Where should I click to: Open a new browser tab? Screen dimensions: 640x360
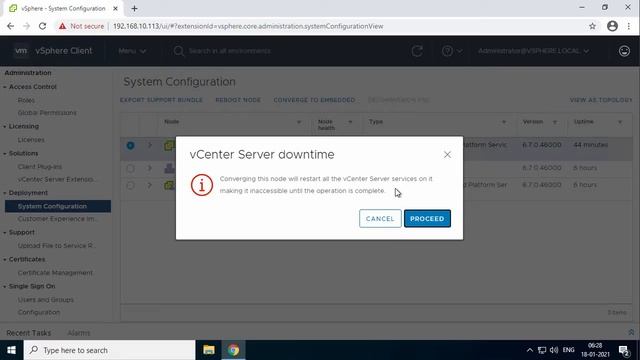(134, 8)
